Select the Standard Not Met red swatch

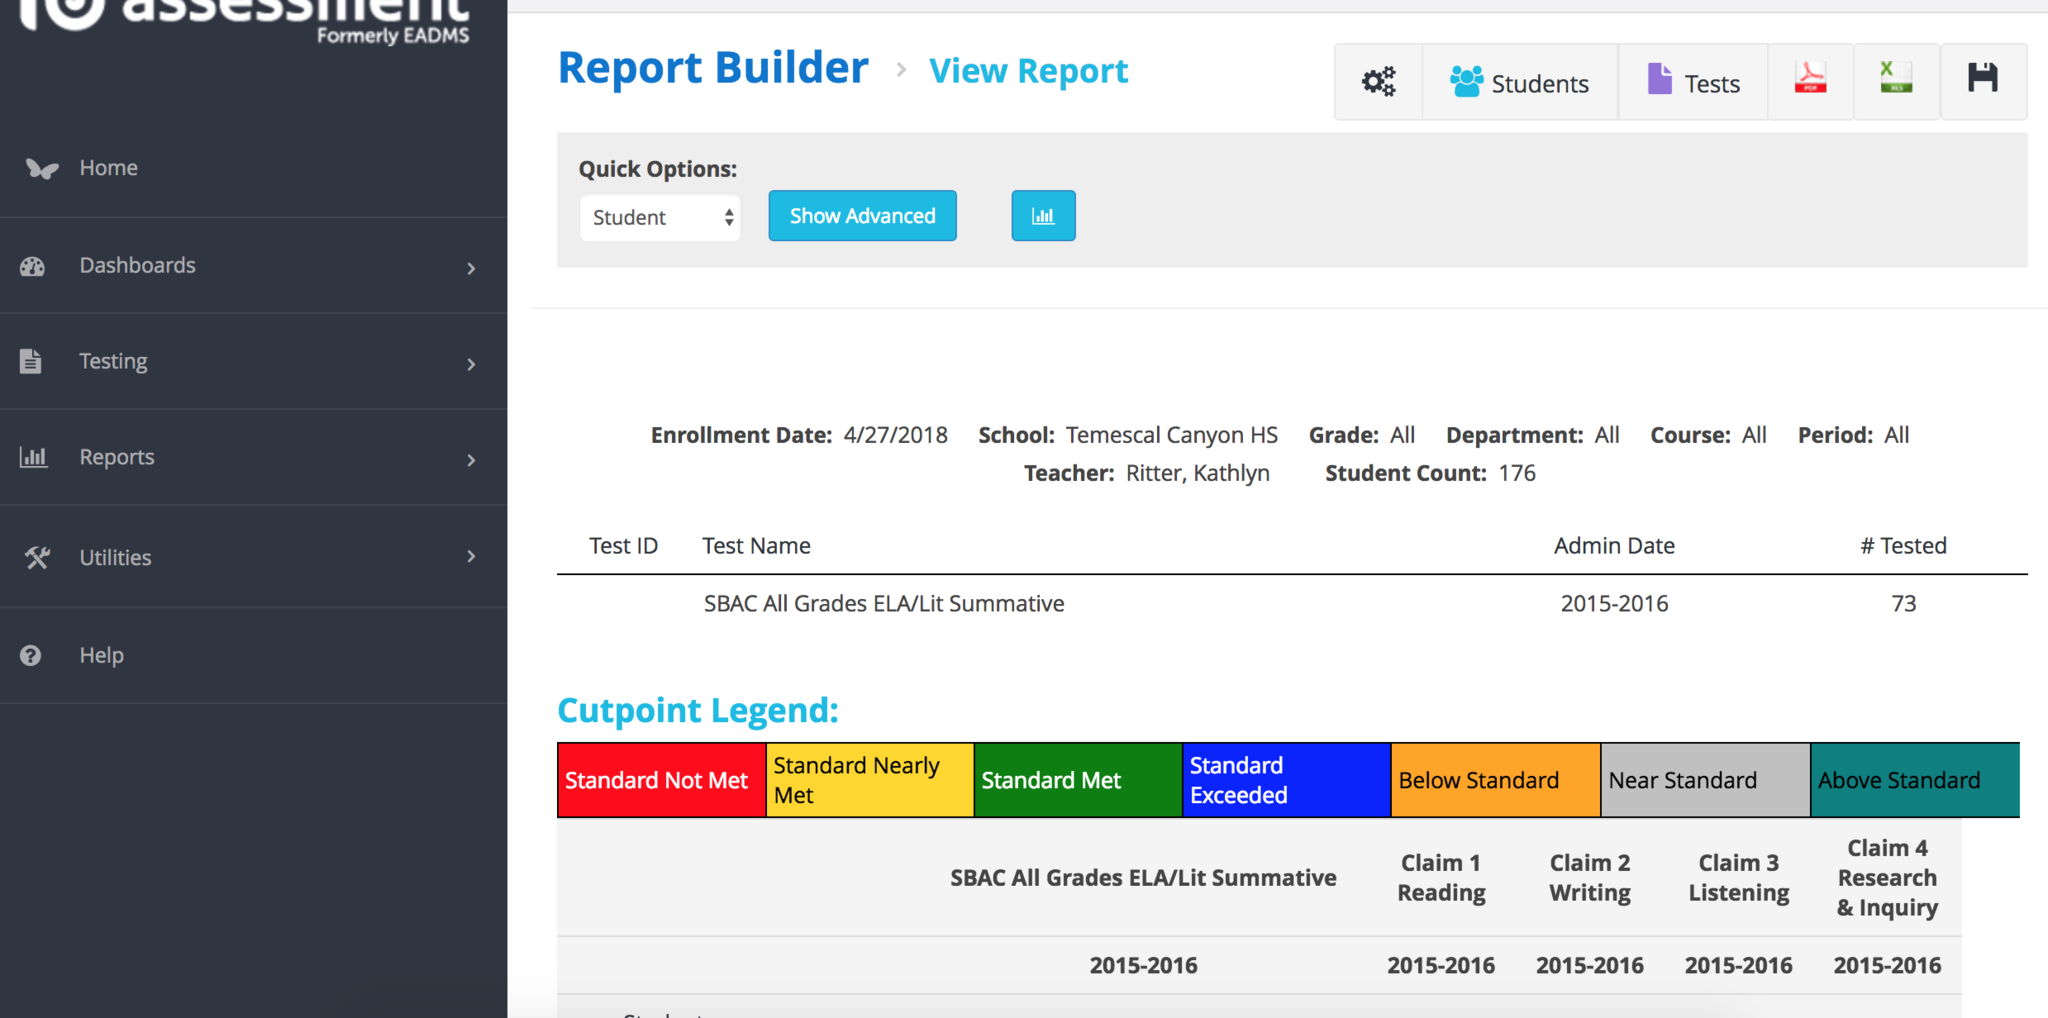coord(661,780)
